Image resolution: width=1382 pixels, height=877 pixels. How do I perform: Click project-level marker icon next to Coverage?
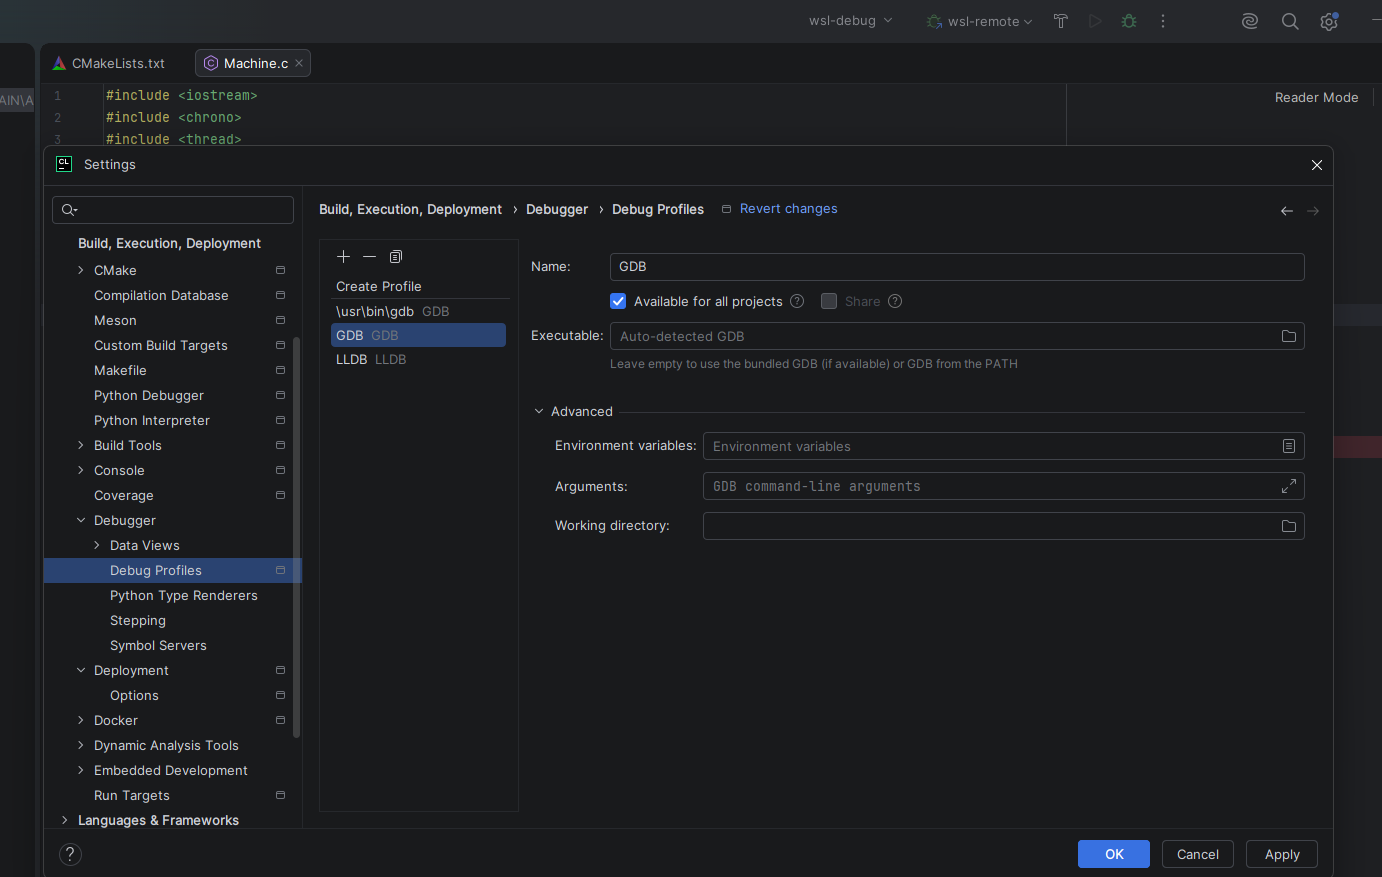coord(281,495)
